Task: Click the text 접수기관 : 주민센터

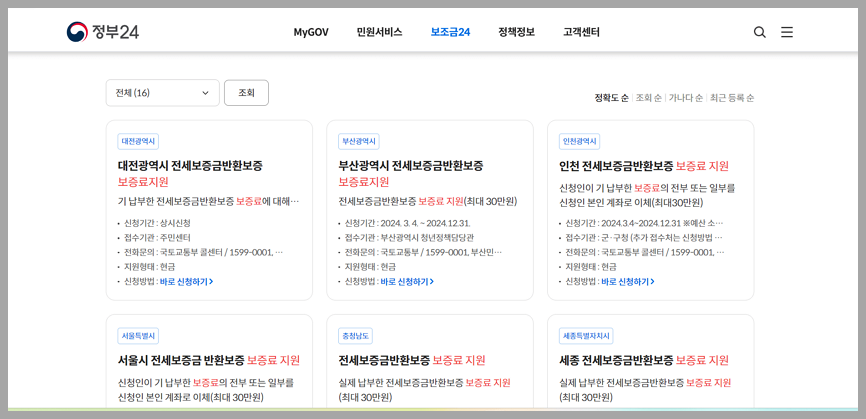Action: pos(157,238)
